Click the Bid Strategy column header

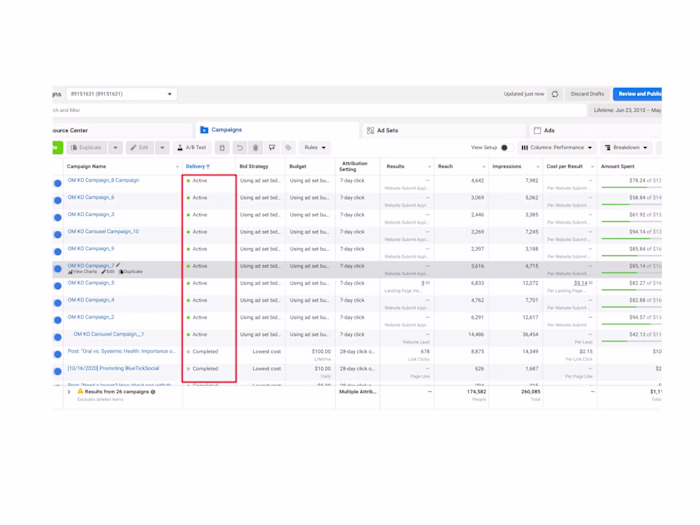[254, 167]
